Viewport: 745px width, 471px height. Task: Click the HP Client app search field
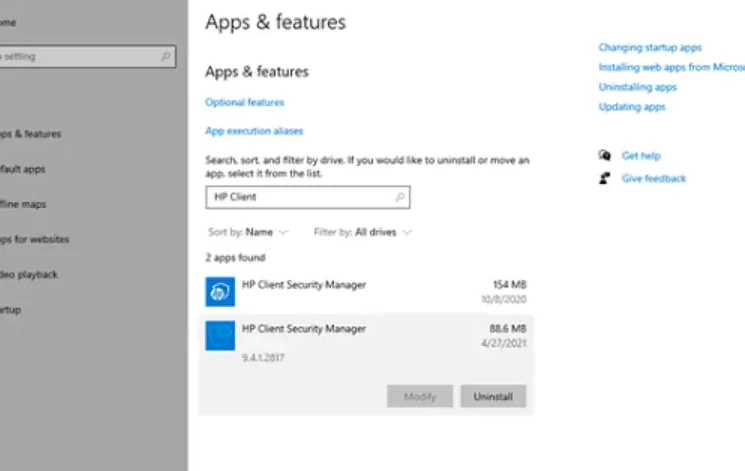(300, 198)
